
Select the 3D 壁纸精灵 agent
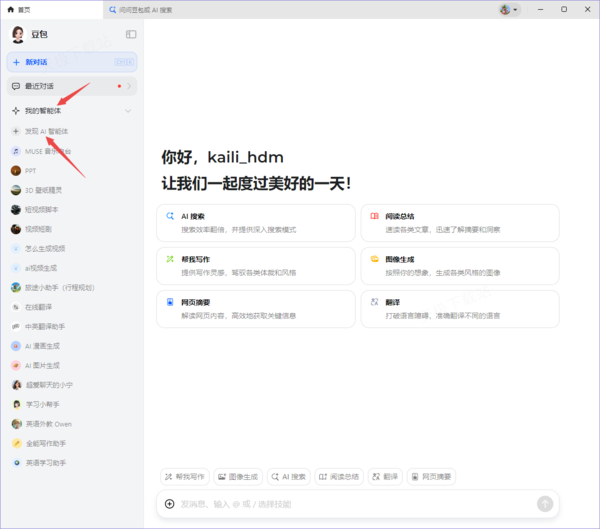click(43, 189)
